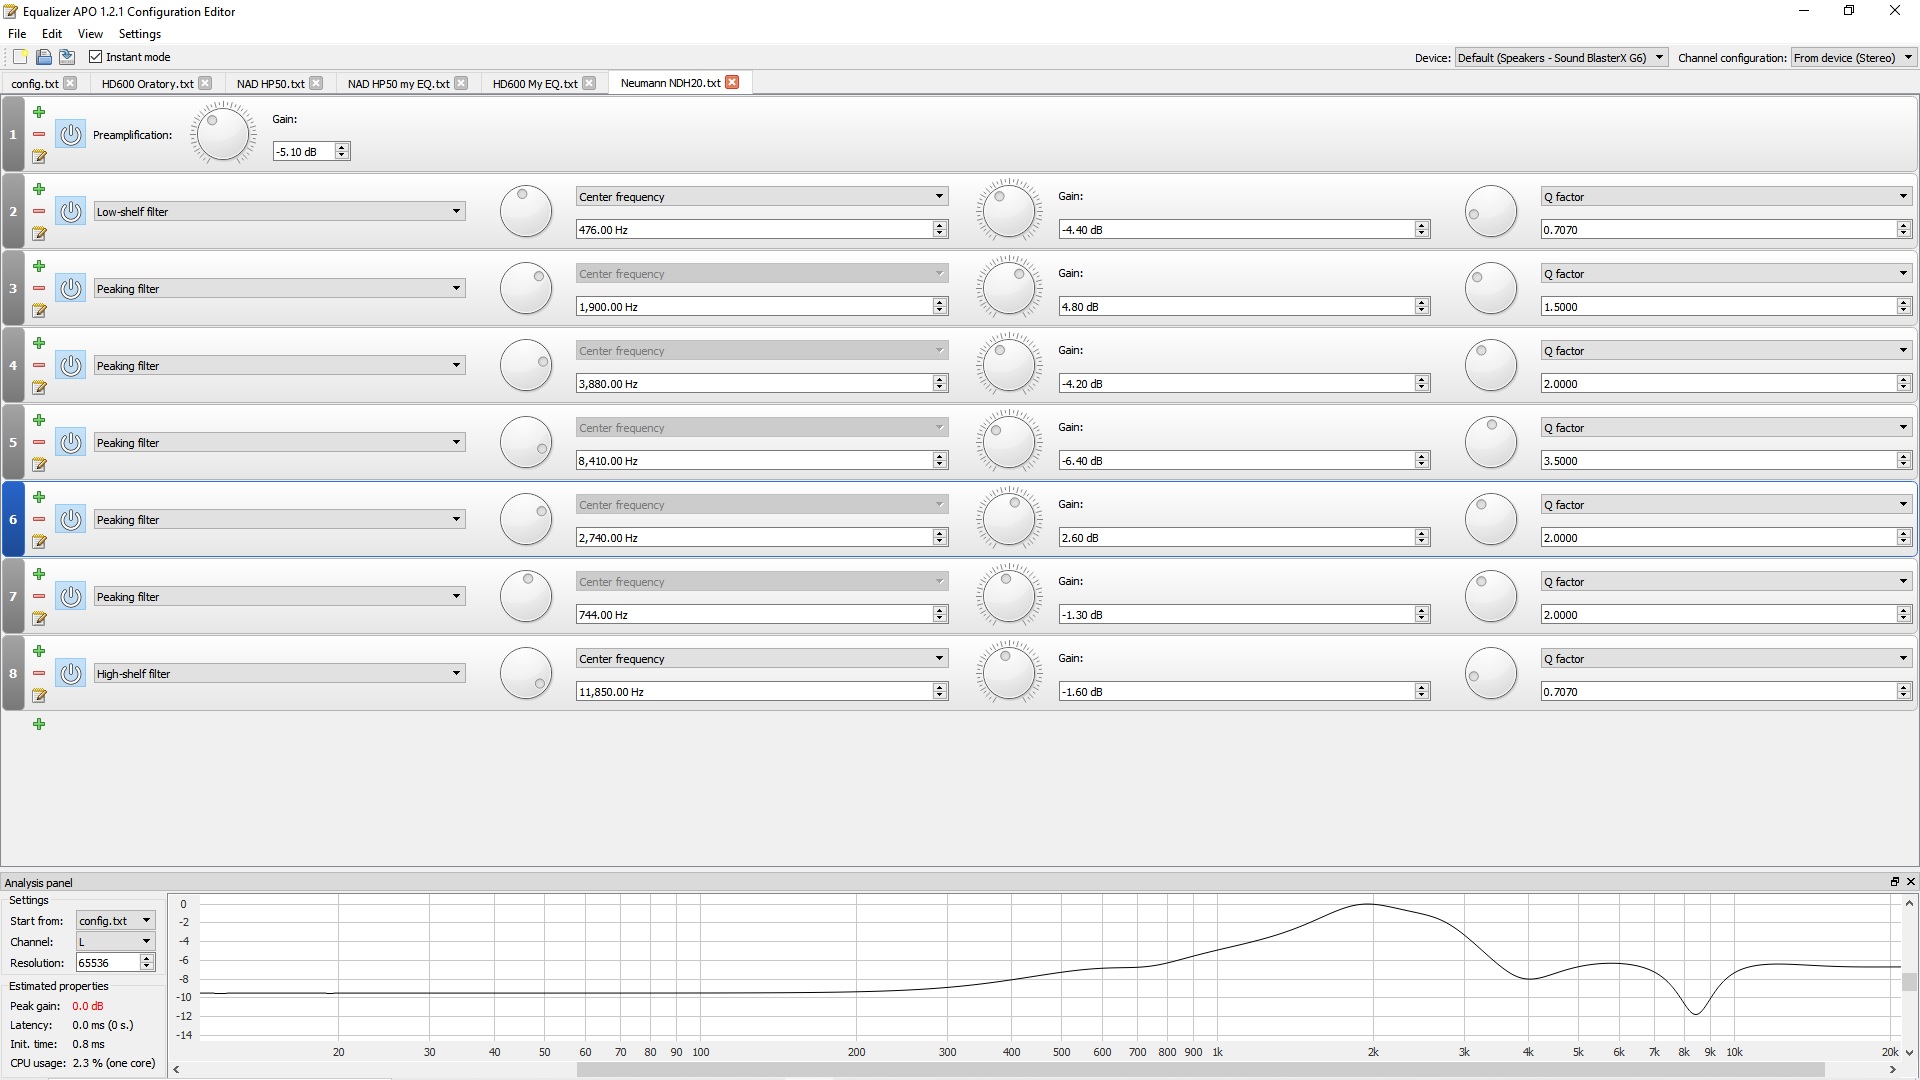Switch to NAD HP50.txt tab
This screenshot has width=1920, height=1080.
coord(272,83)
